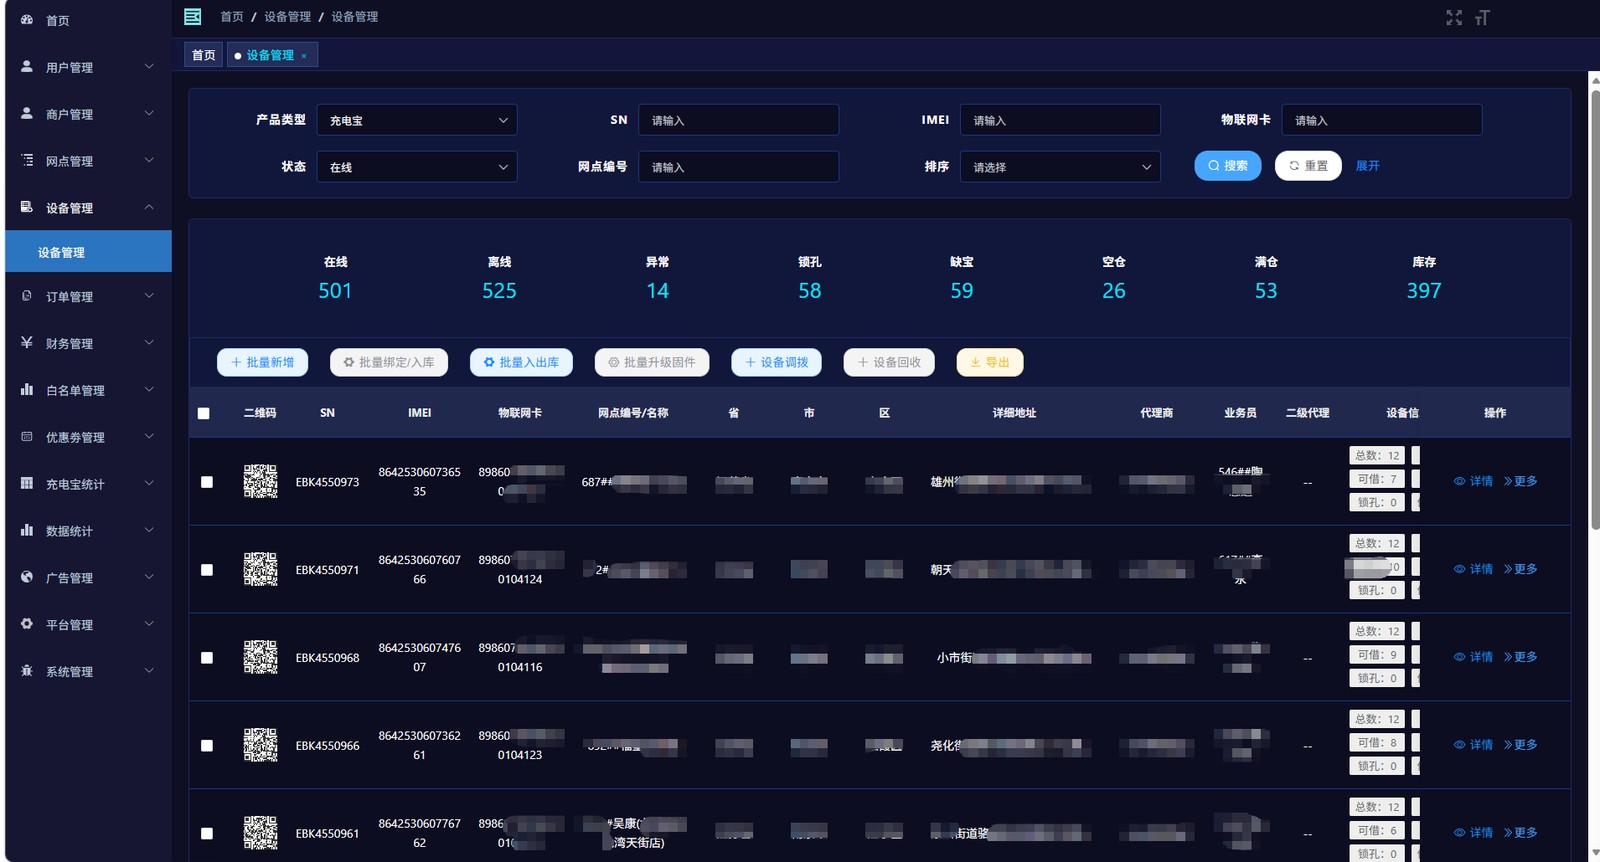Check the row for EBK4550968
1600x862 pixels.
tap(207, 658)
